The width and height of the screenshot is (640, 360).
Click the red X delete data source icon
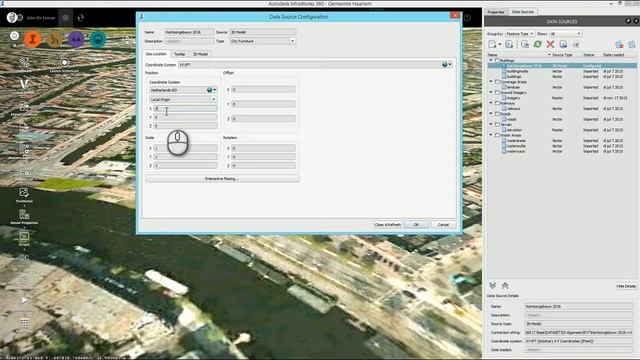coord(550,44)
